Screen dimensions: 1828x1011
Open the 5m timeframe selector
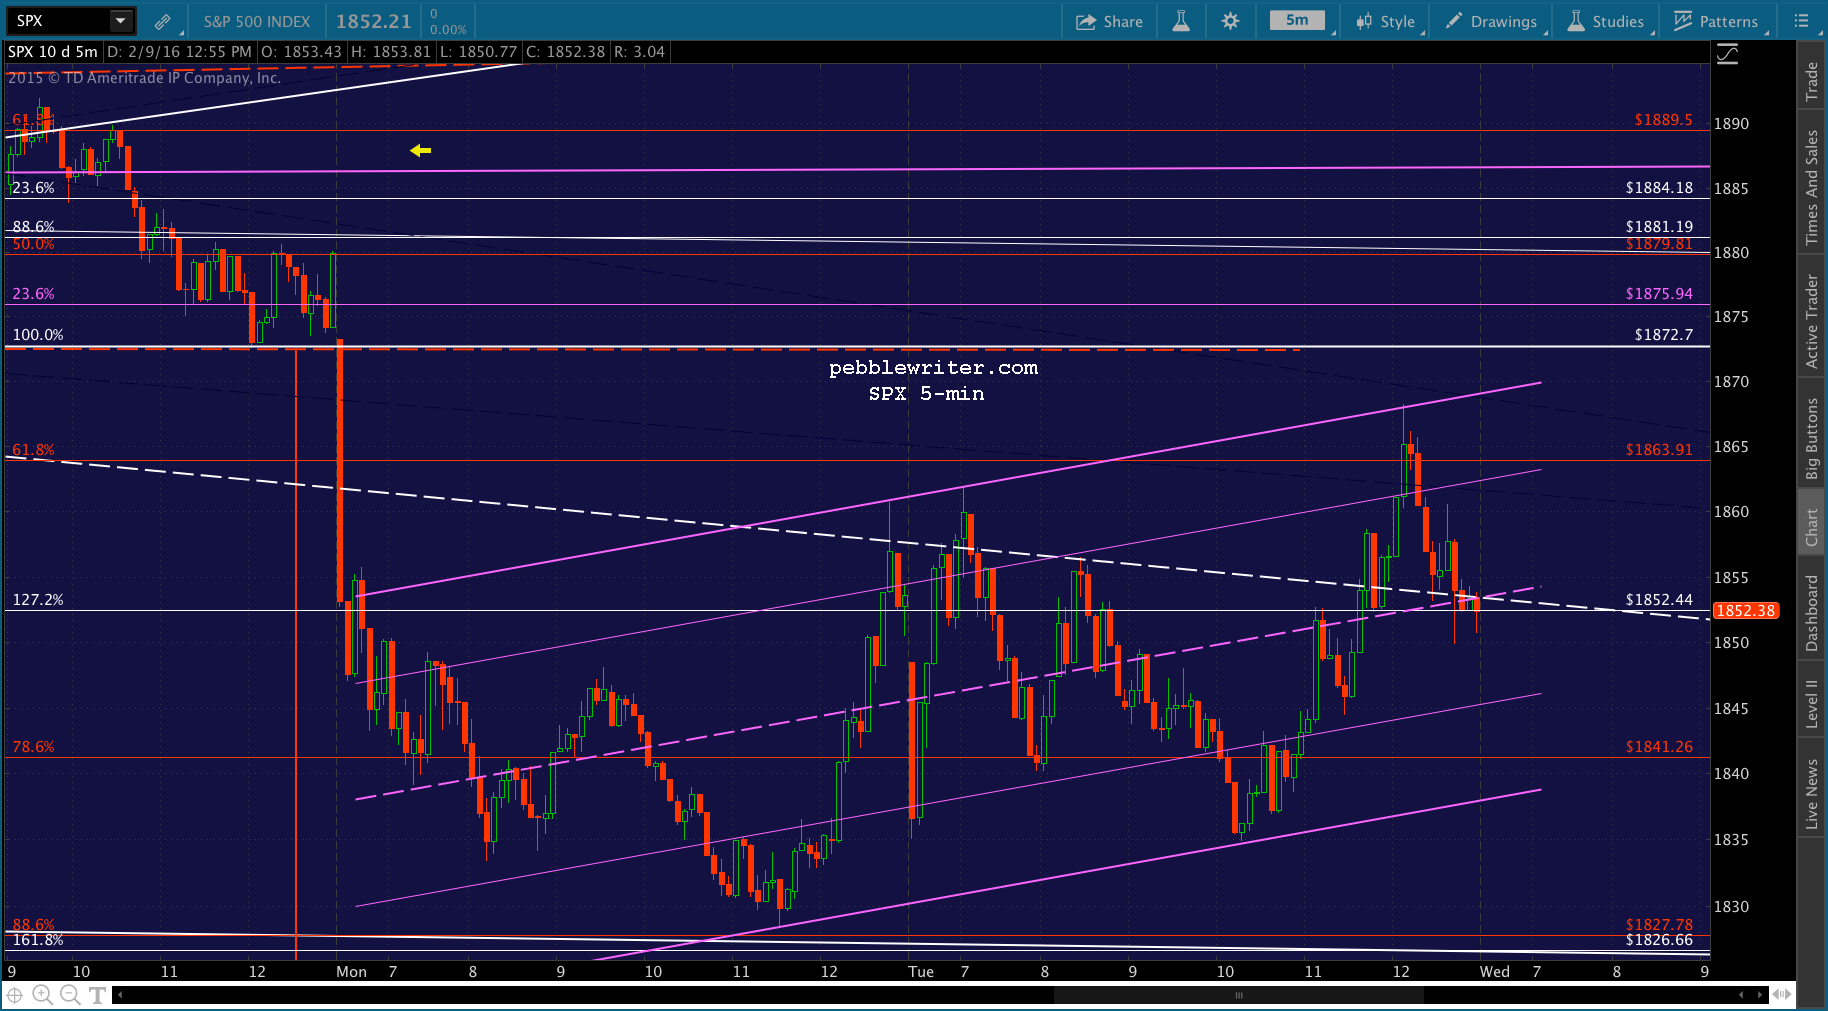click(1297, 21)
